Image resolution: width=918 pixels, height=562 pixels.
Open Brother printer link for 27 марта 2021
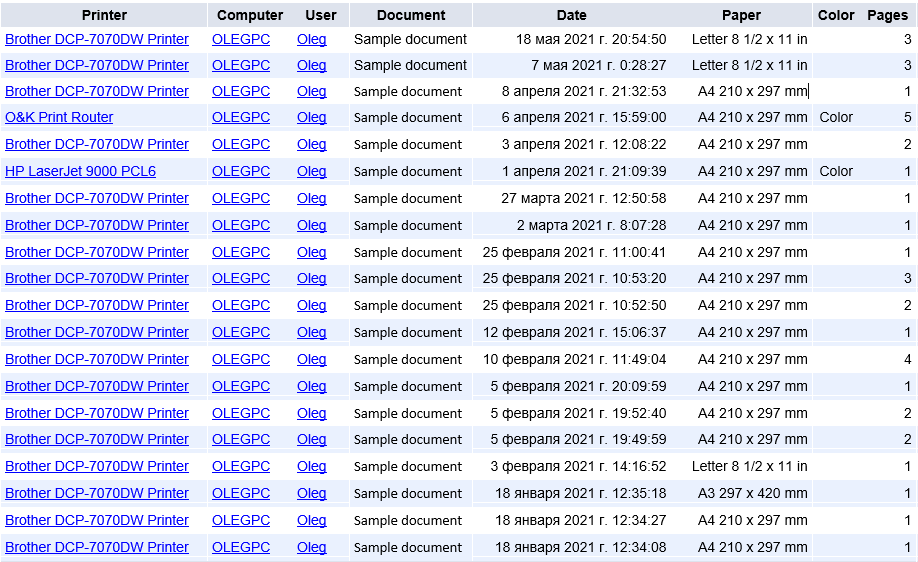[97, 198]
